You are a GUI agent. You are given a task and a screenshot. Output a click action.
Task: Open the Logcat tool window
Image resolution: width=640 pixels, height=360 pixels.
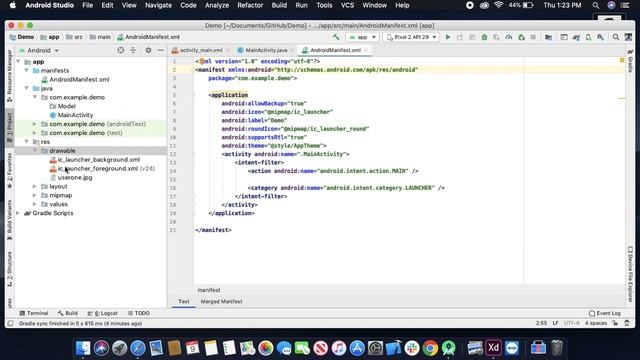click(x=103, y=313)
